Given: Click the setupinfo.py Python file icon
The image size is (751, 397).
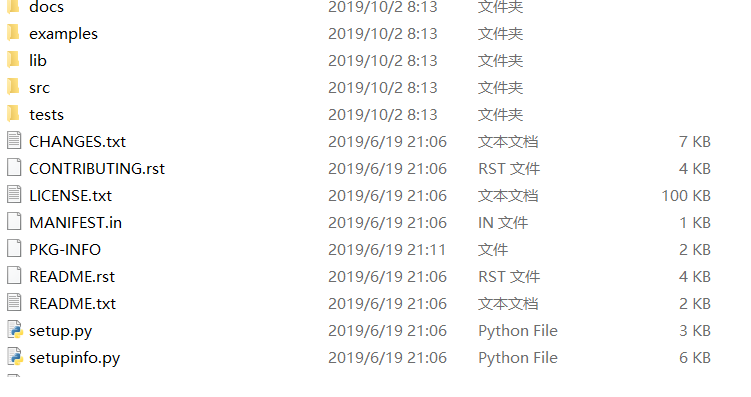Looking at the screenshot, I should pyautogui.click(x=15, y=357).
